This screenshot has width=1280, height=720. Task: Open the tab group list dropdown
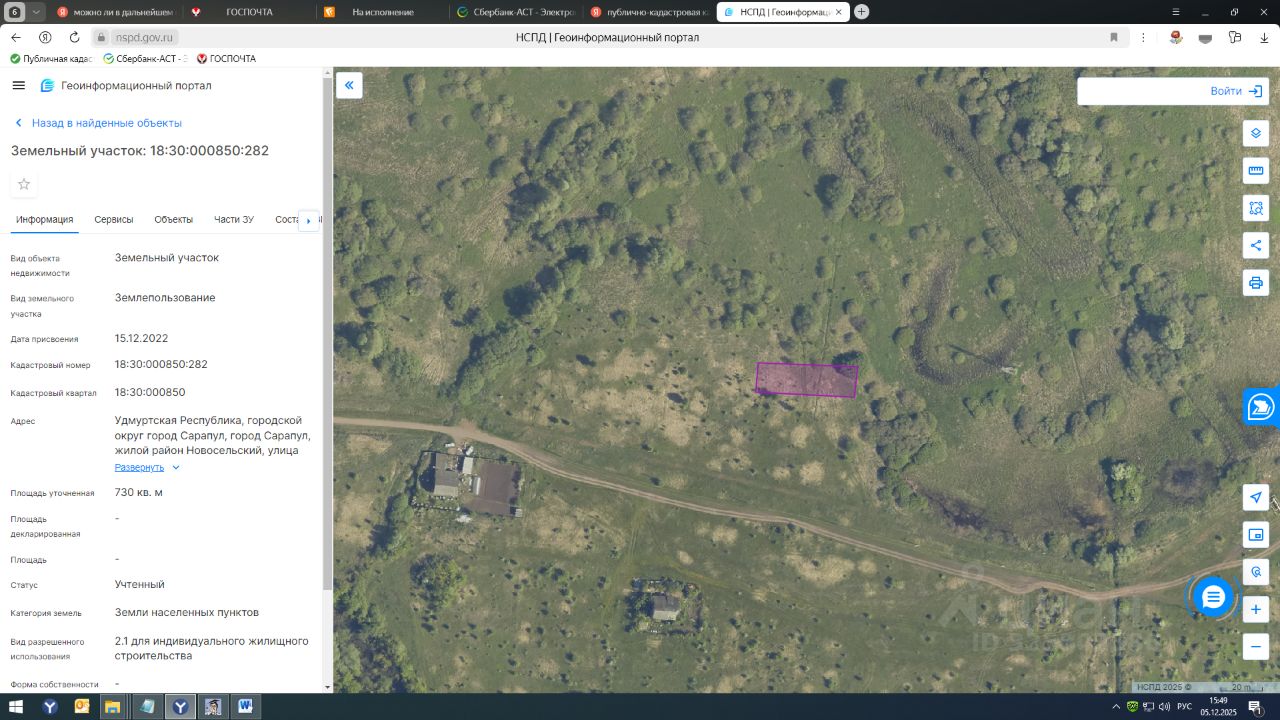click(x=36, y=12)
